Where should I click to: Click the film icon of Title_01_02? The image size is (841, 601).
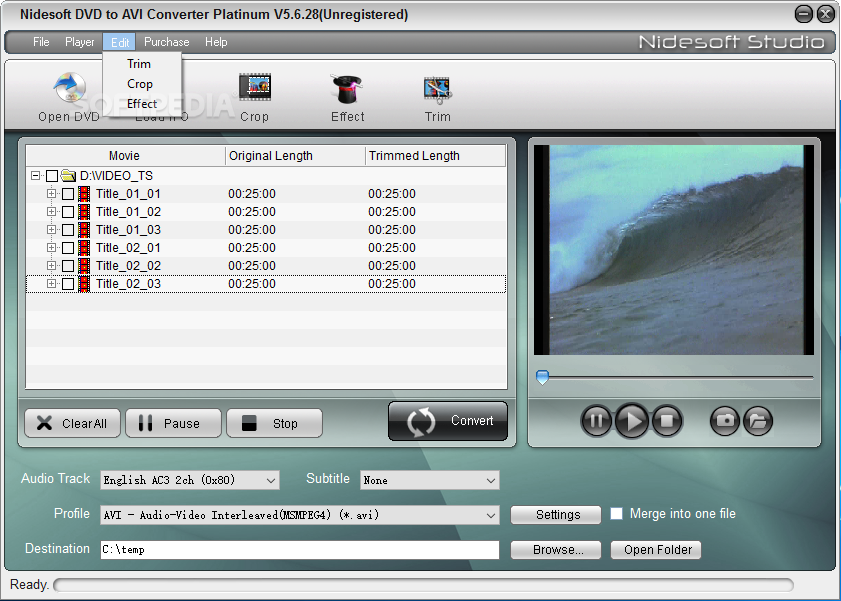point(84,212)
